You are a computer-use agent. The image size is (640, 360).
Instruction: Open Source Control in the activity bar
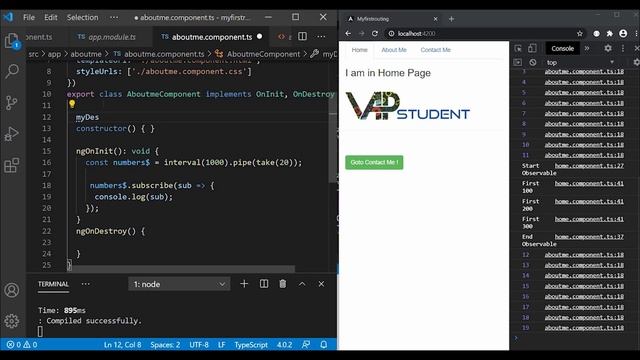click(x=11, y=102)
